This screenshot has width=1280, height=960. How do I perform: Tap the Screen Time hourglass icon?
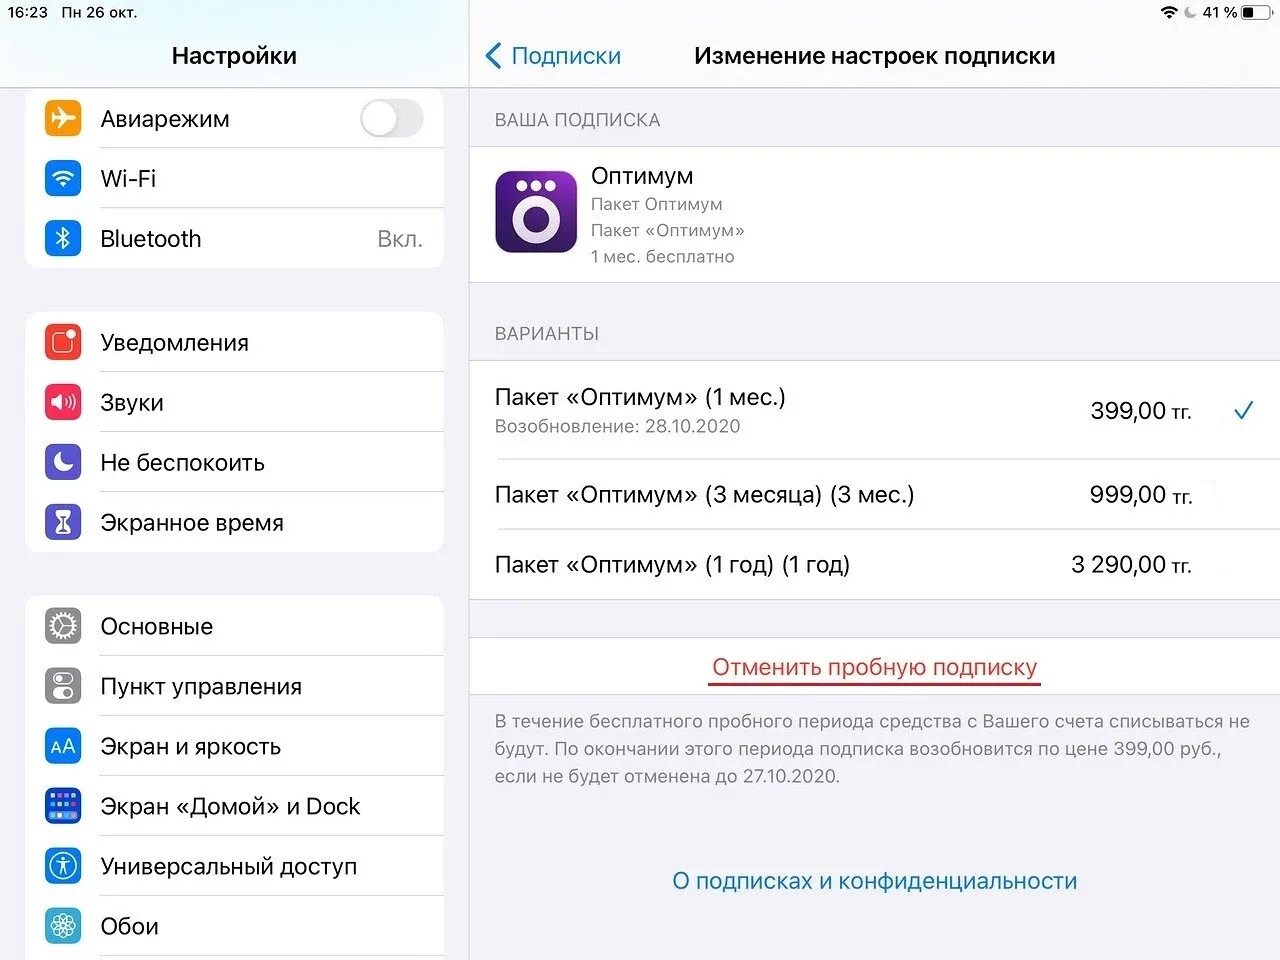click(63, 522)
